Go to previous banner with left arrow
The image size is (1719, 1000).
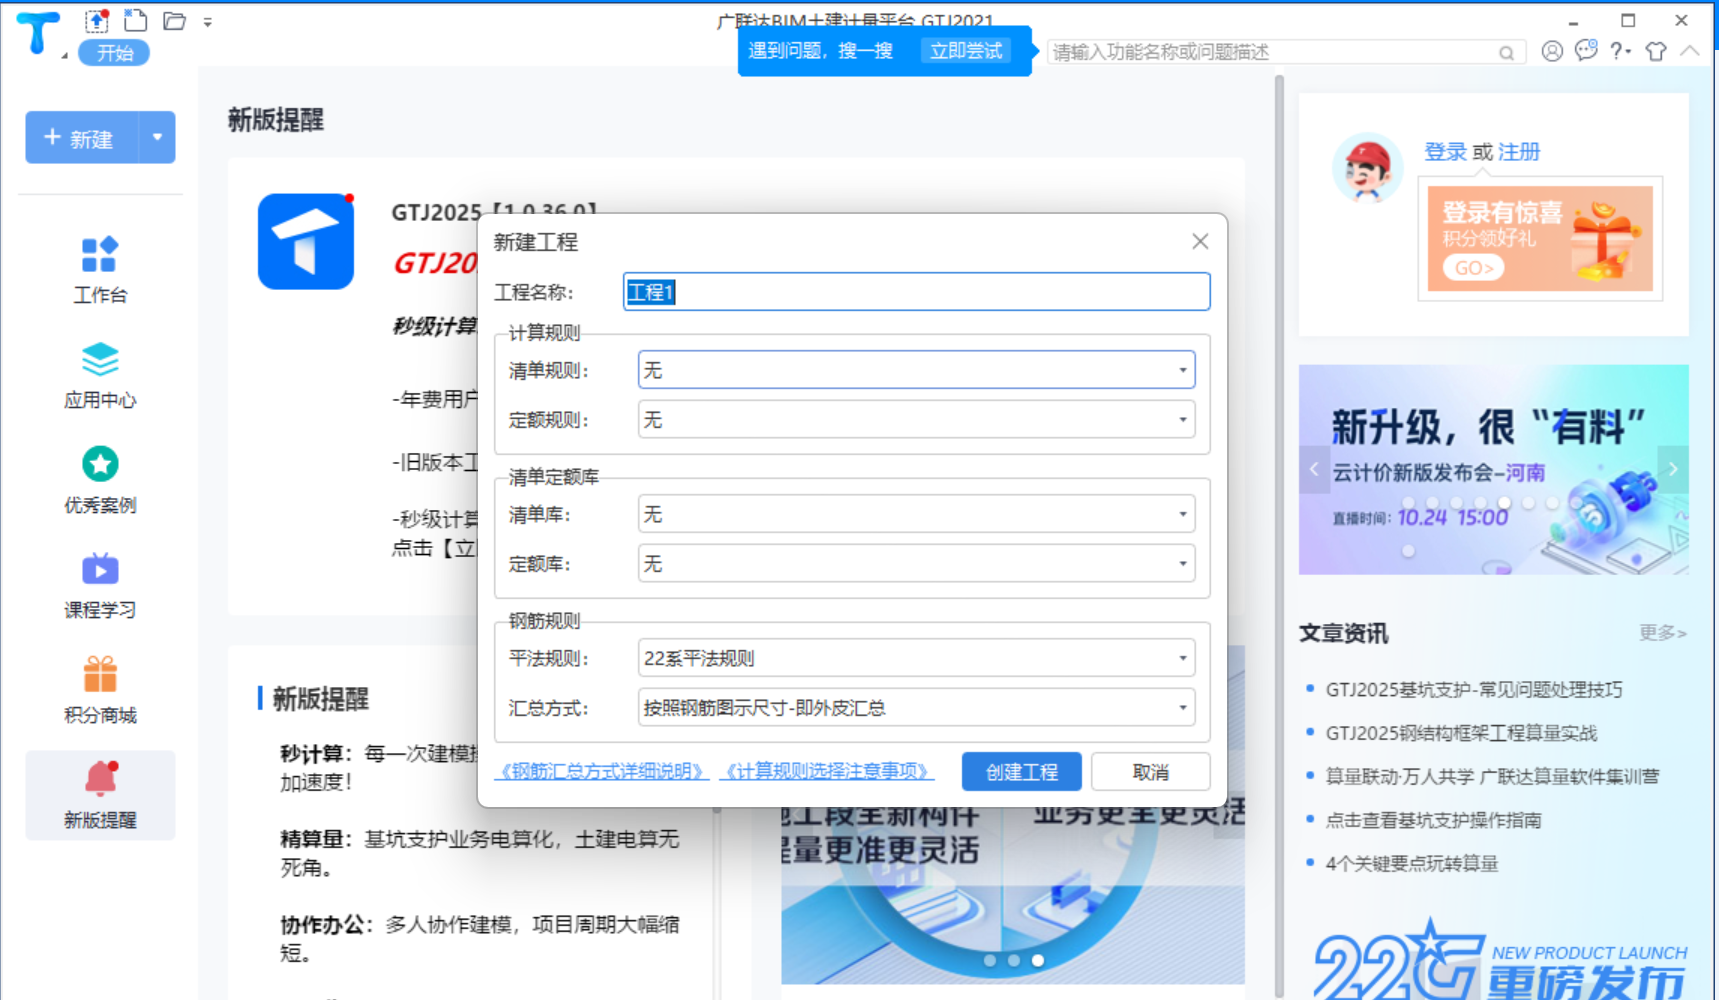(1314, 469)
